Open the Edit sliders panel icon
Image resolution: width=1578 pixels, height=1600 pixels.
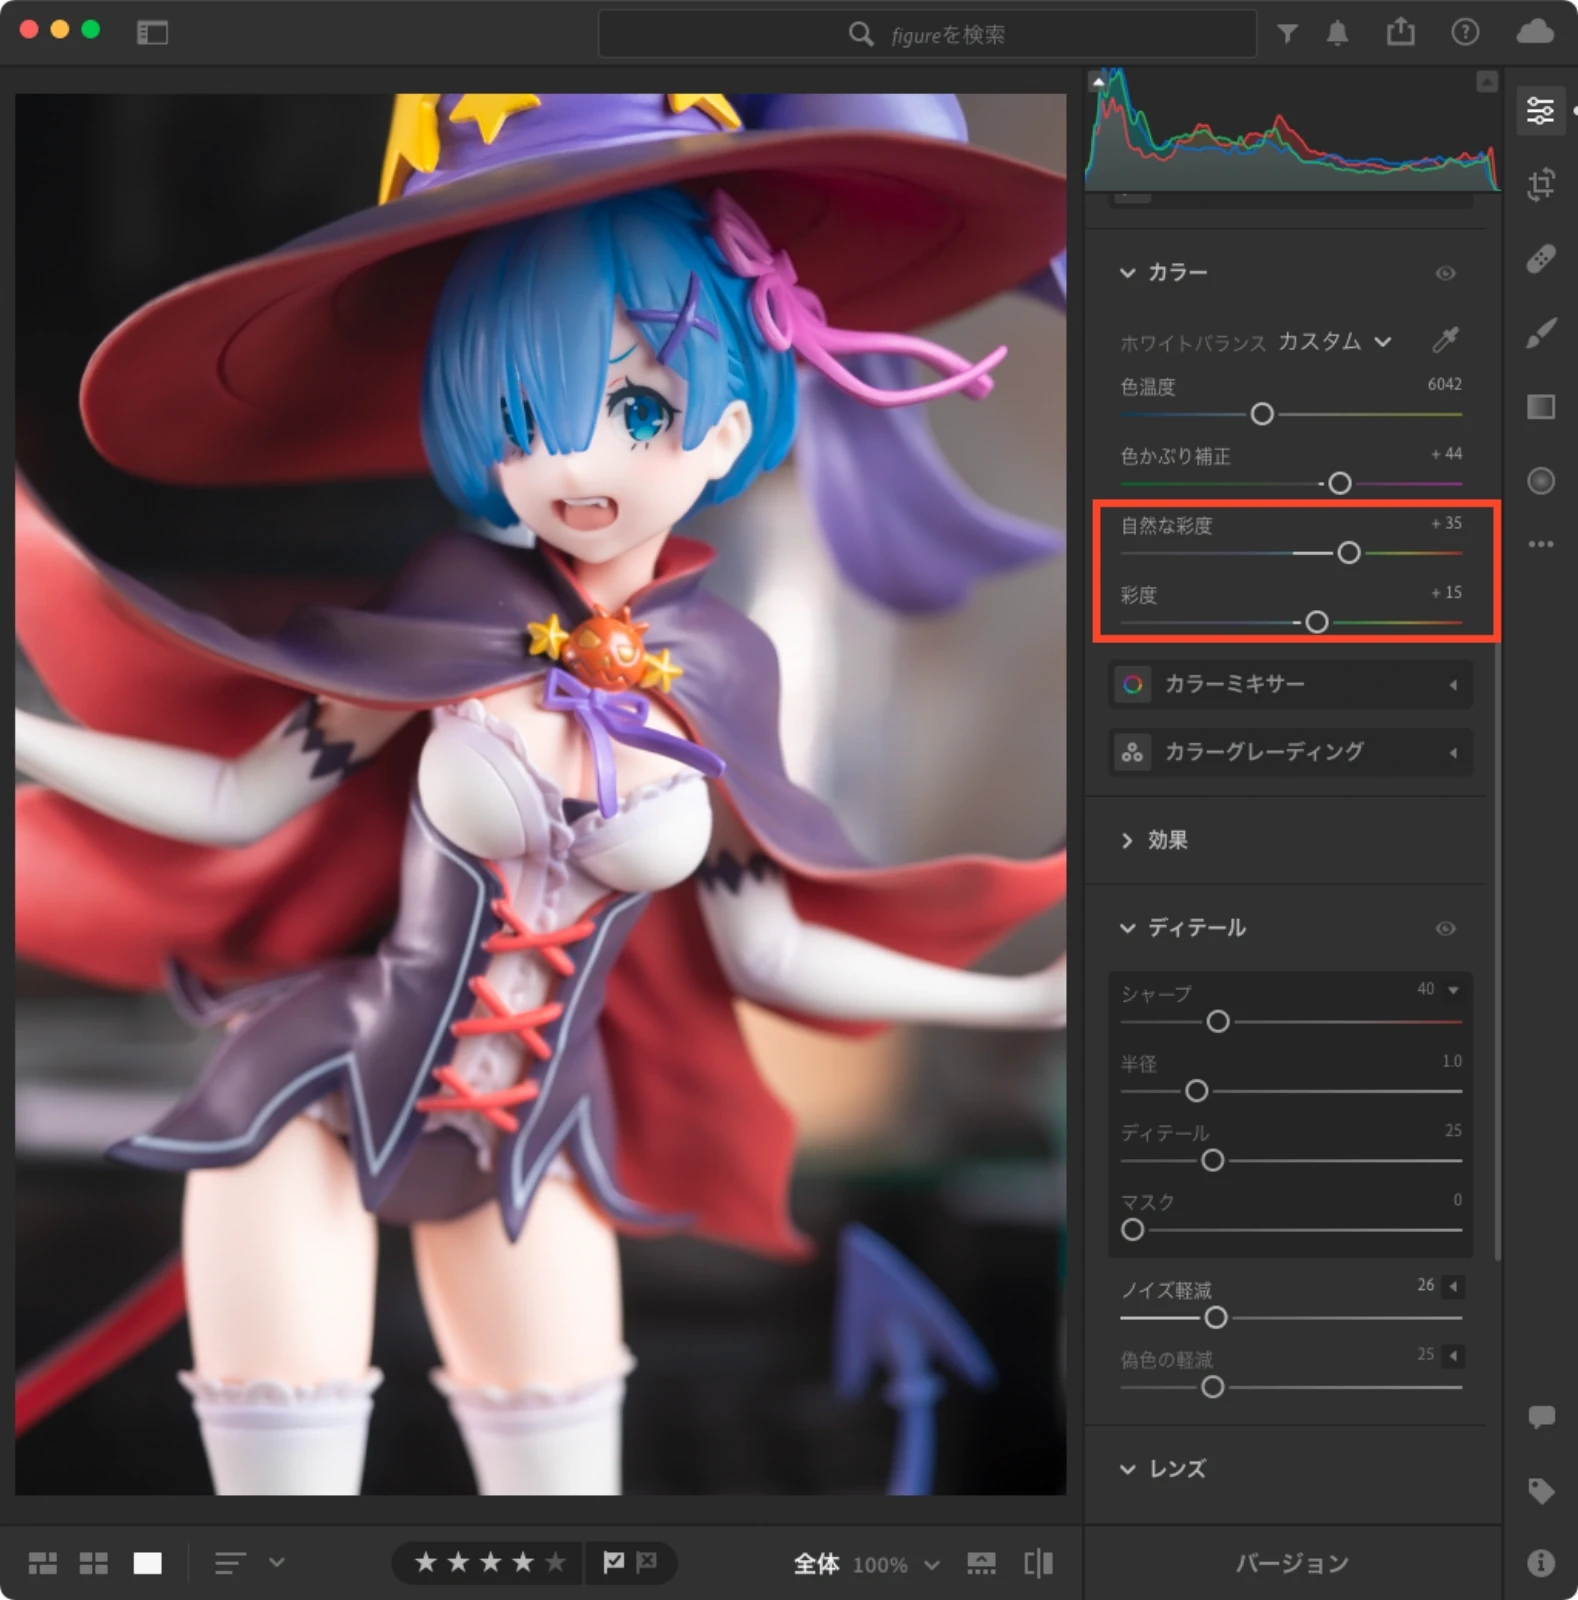pos(1541,110)
